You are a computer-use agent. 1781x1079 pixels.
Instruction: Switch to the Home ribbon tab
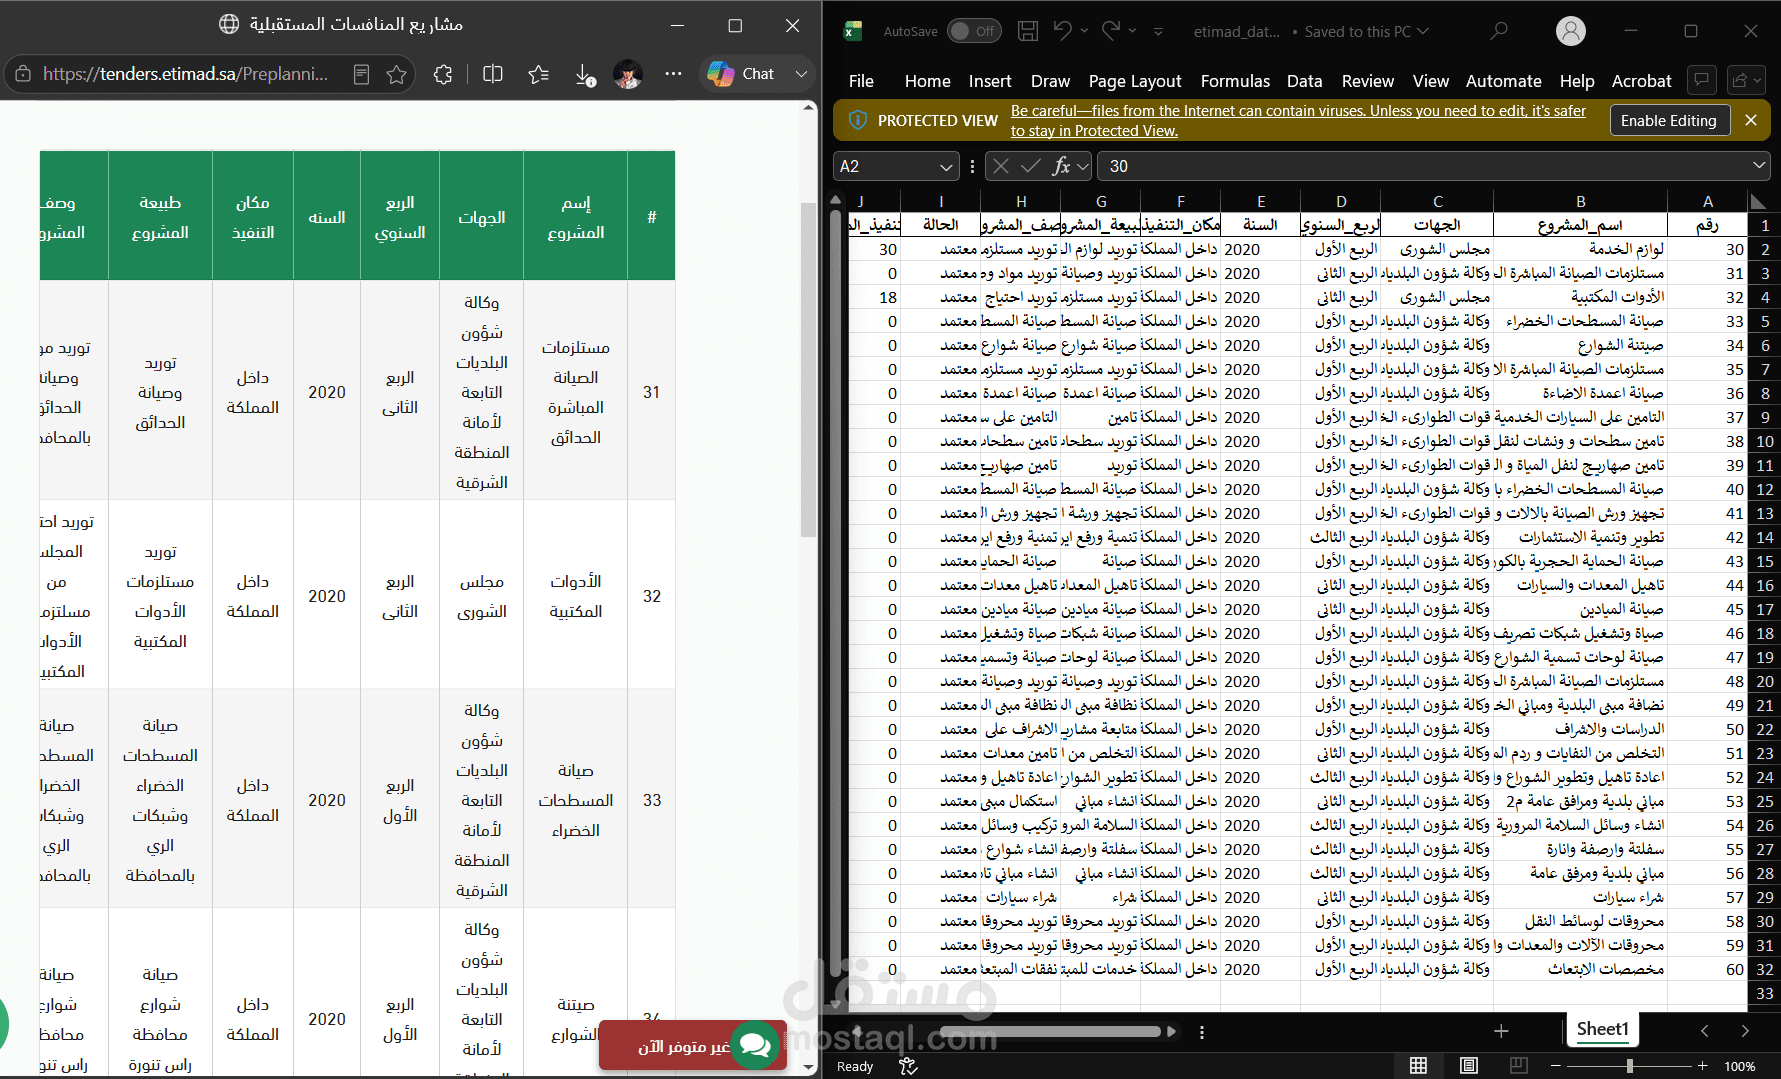pos(927,81)
